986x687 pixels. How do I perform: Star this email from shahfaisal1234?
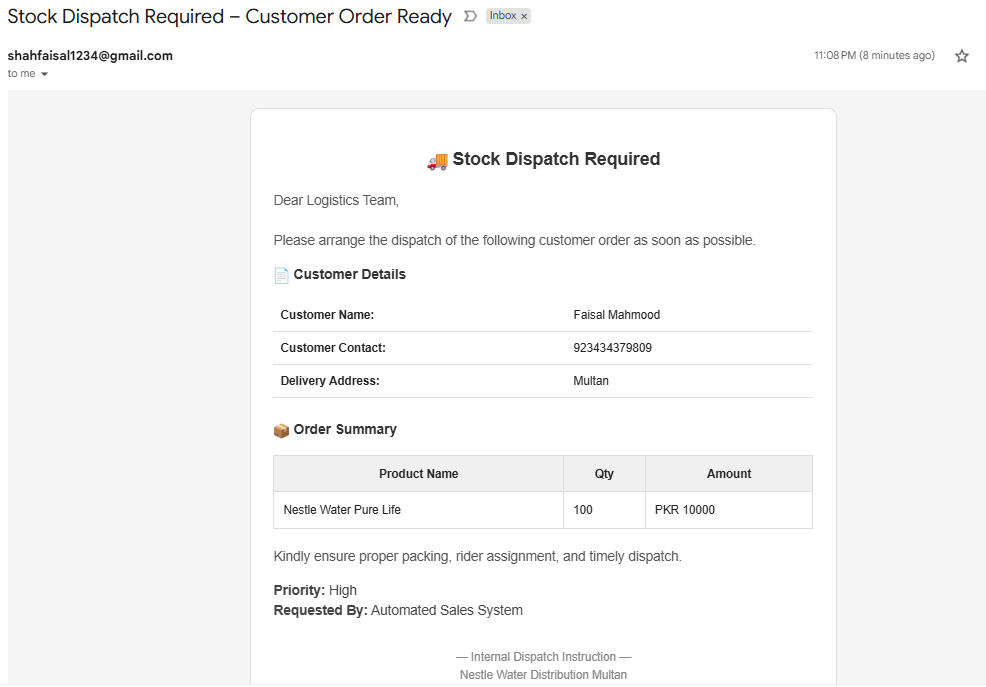tap(961, 56)
